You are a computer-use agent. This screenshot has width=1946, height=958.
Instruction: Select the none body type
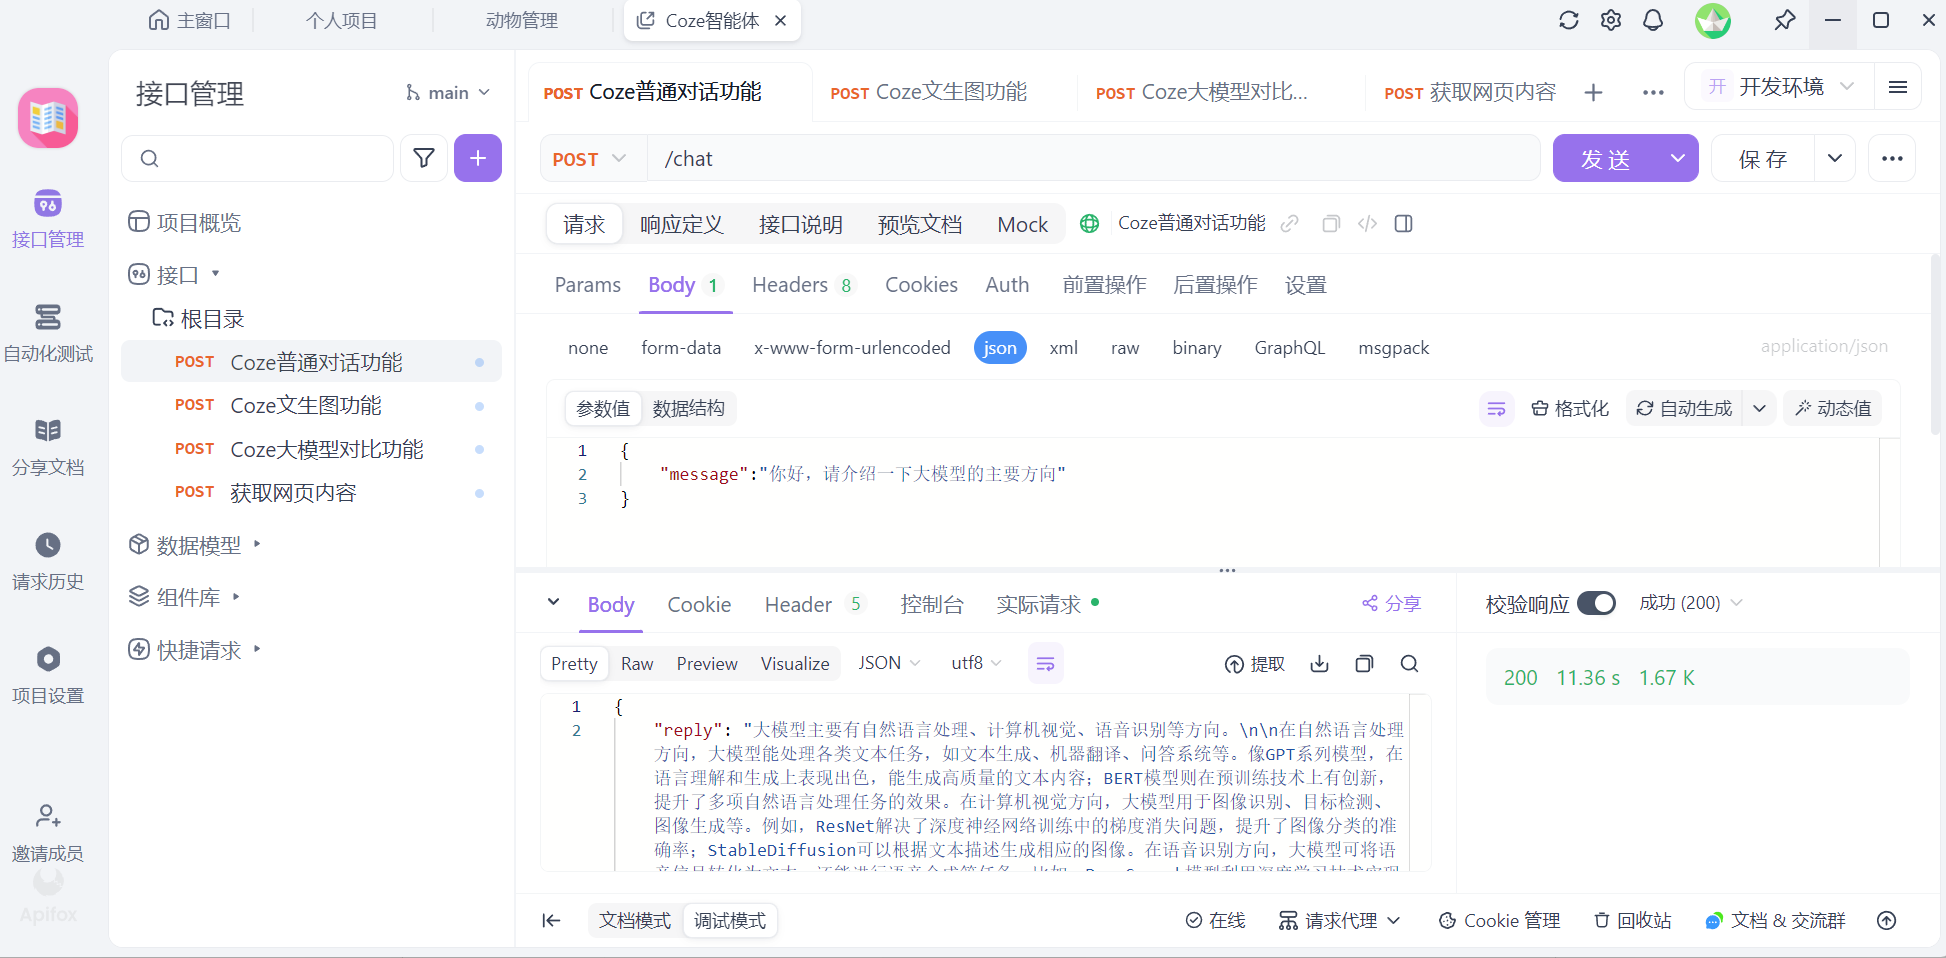click(588, 348)
